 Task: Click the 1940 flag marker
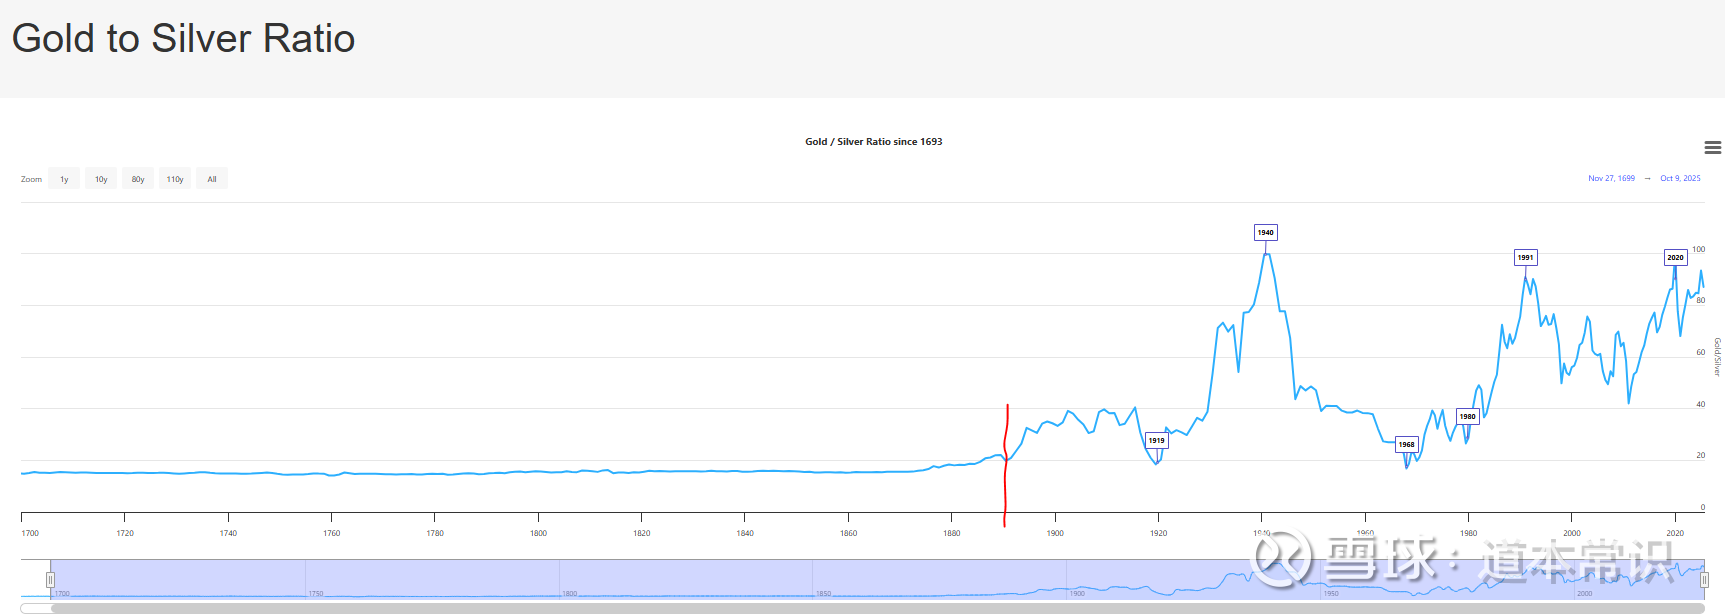click(1265, 232)
